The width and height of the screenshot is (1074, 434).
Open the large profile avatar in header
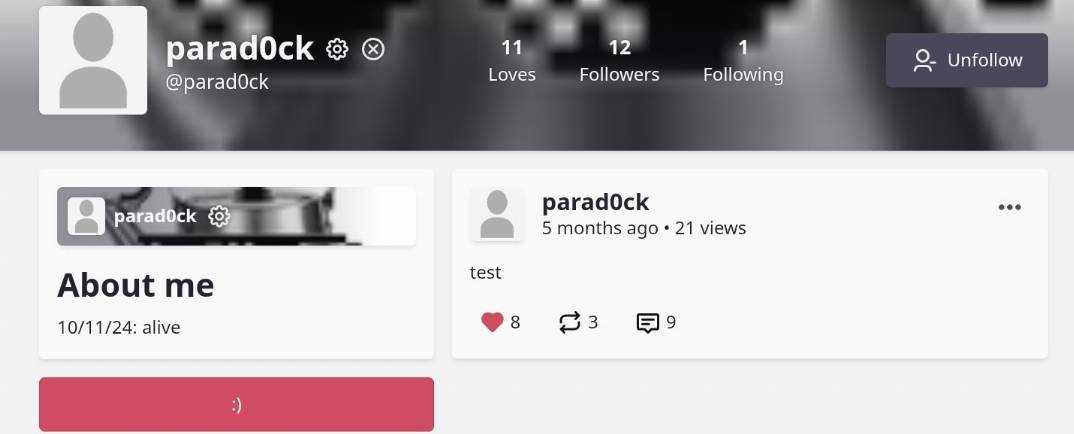tap(93, 60)
